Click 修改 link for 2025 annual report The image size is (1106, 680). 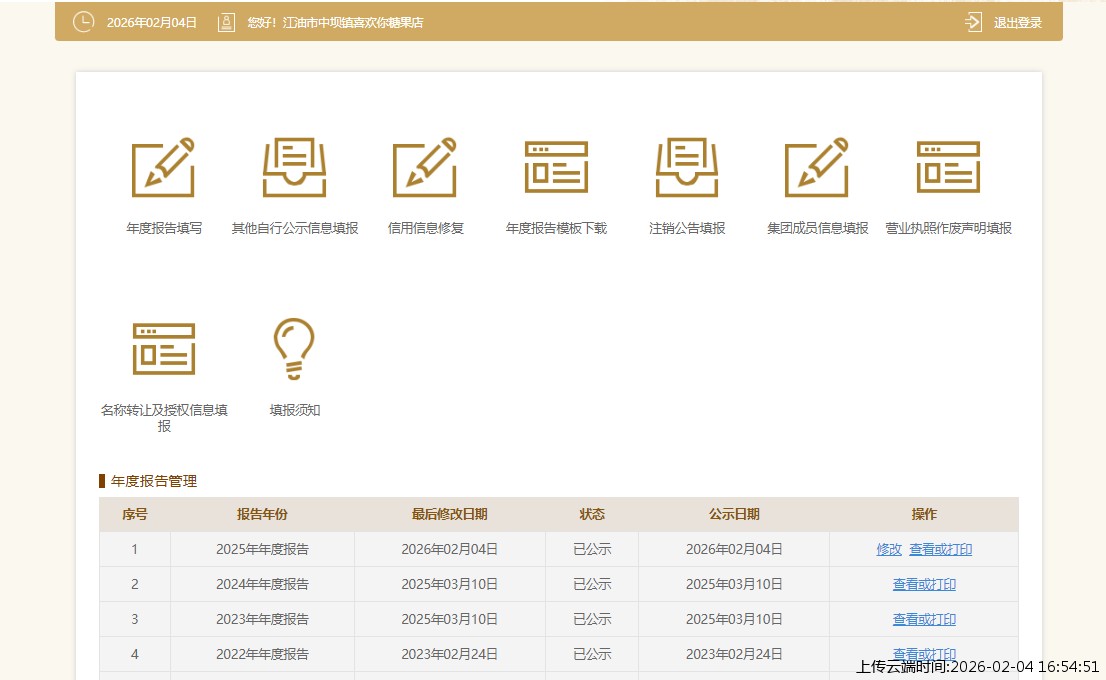(889, 549)
